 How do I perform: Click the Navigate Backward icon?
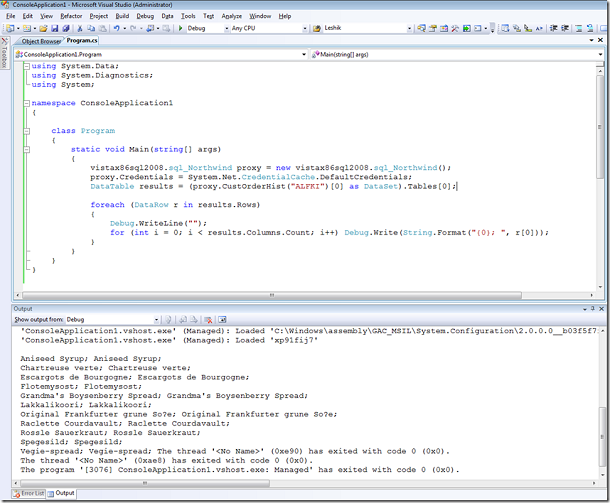[x=150, y=28]
